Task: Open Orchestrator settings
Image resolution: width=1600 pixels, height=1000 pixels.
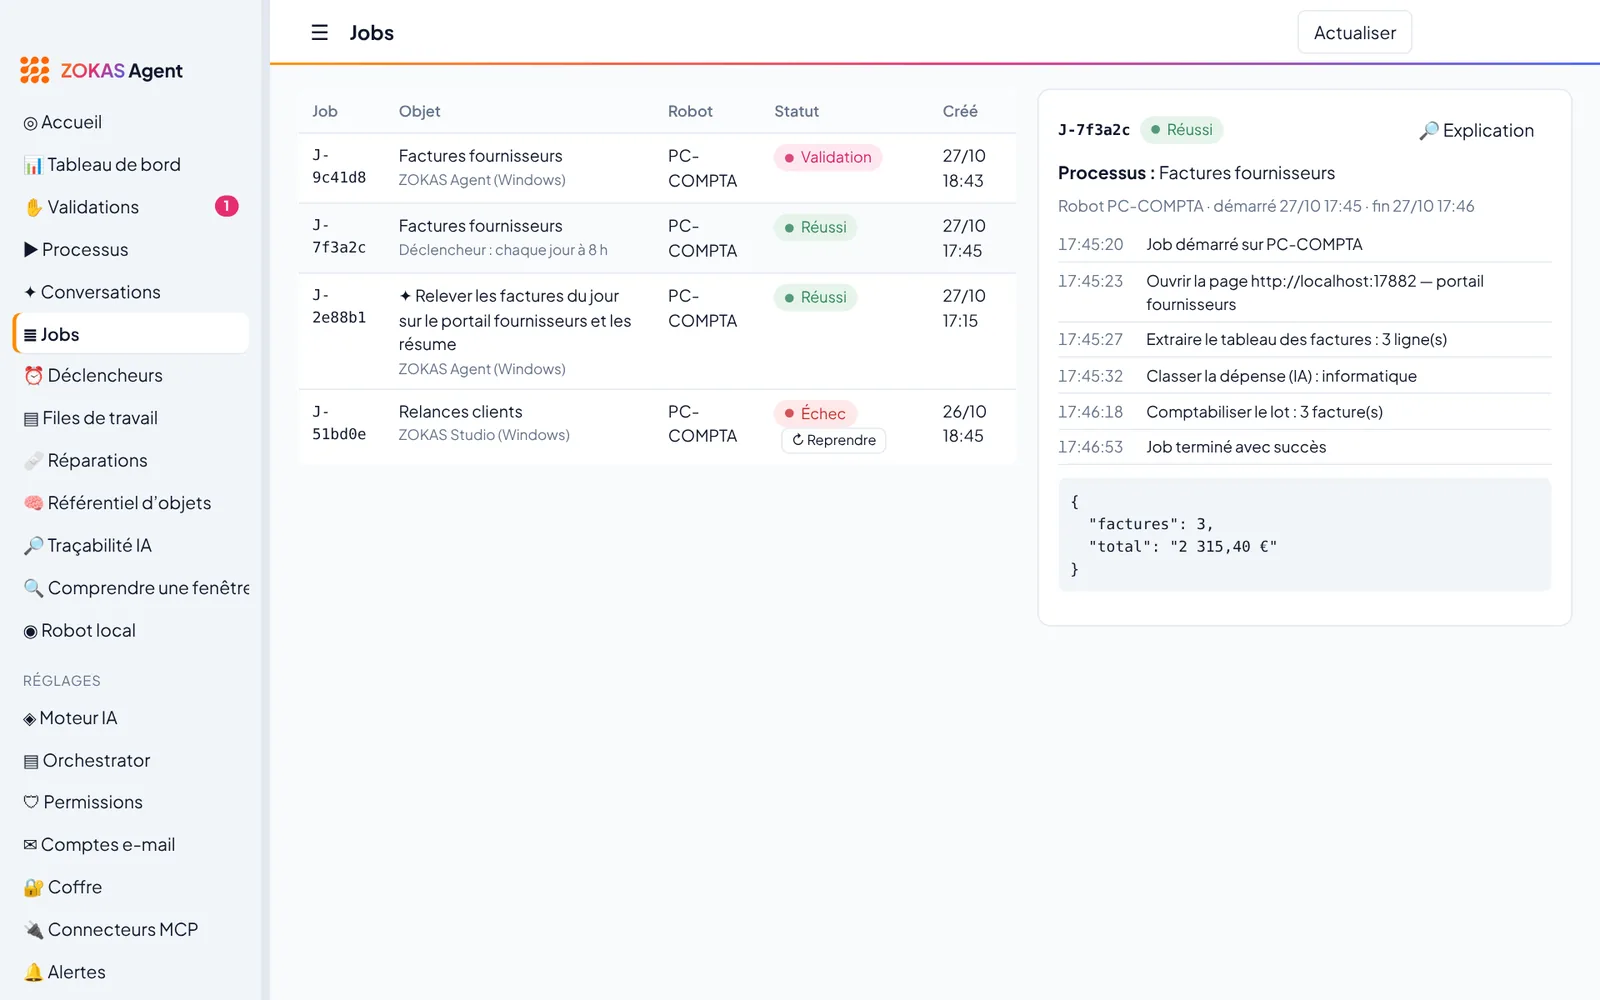Action: tap(131, 761)
